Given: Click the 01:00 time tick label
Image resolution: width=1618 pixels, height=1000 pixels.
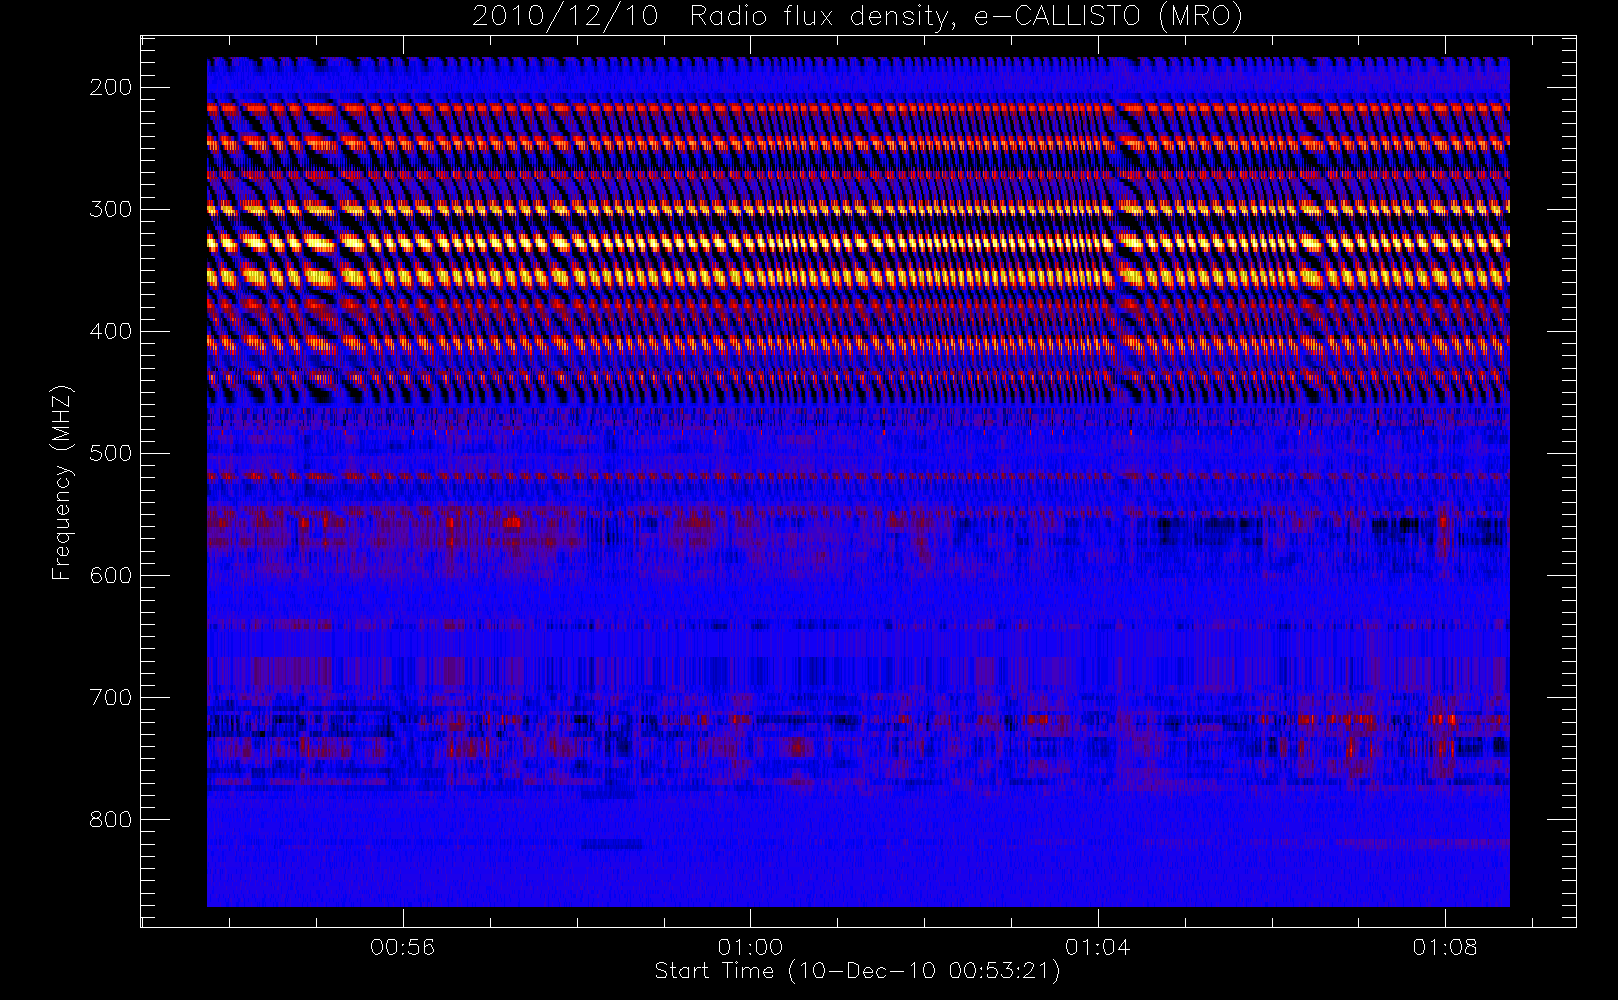Looking at the screenshot, I should (750, 947).
